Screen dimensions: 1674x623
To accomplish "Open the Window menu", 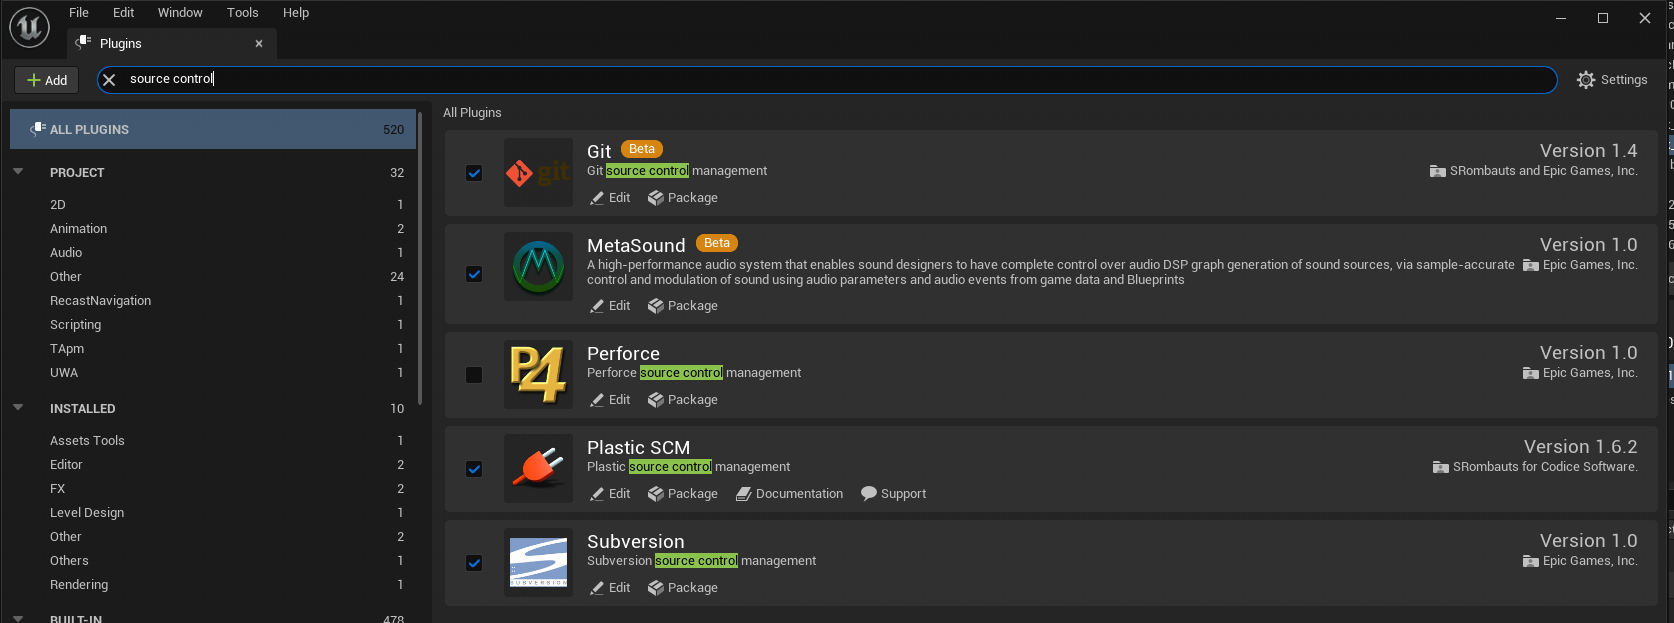I will tap(180, 13).
